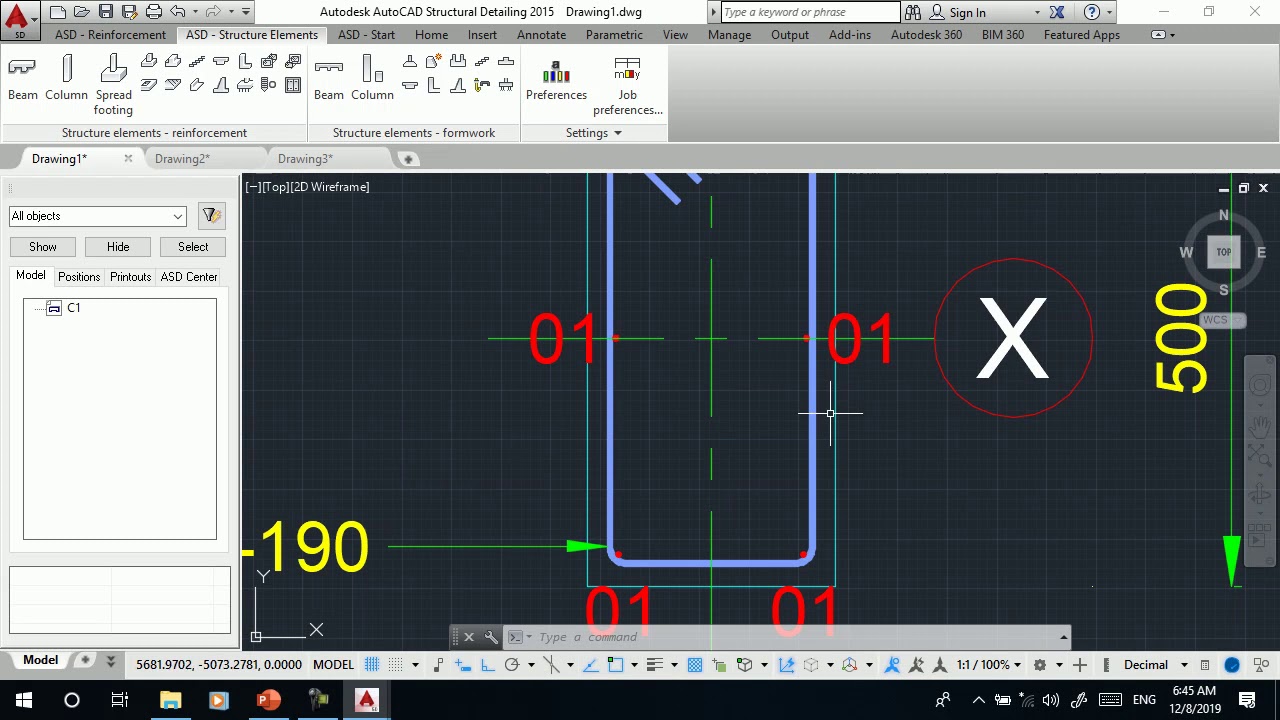Toggle lineweight display
The height and width of the screenshot is (720, 1280).
coord(655,665)
